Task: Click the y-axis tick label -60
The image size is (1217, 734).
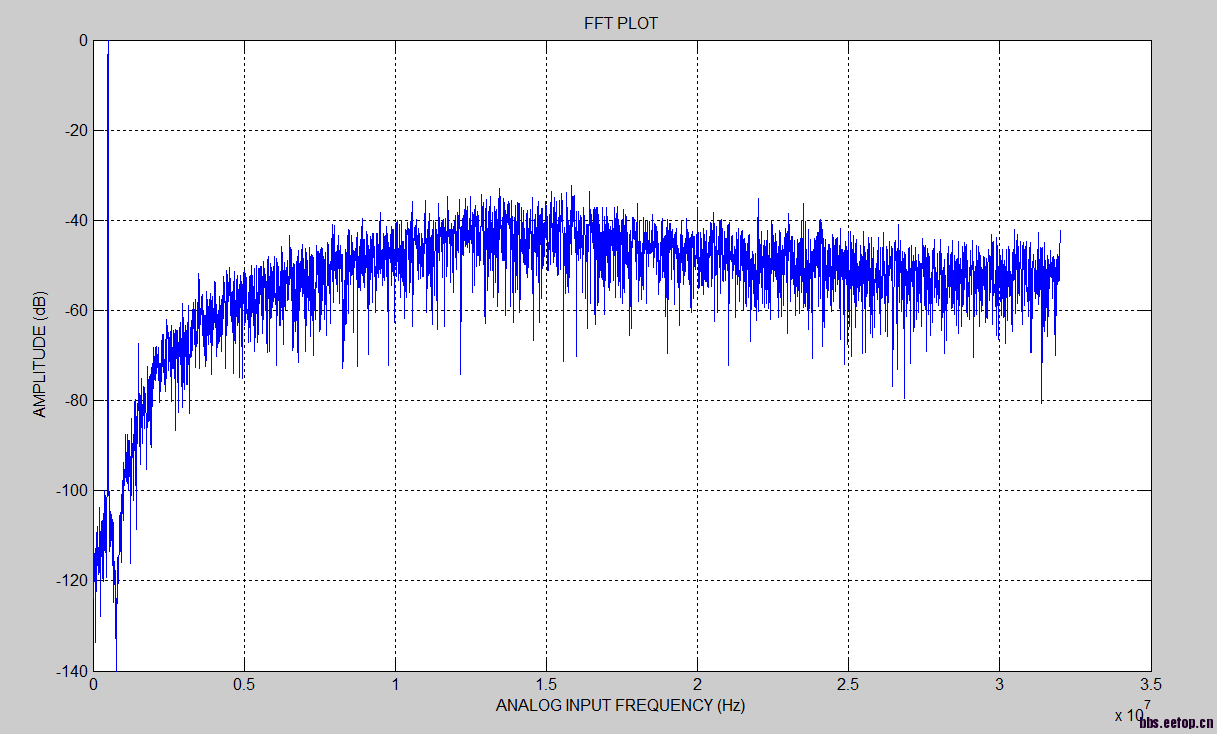Action: pos(76,310)
